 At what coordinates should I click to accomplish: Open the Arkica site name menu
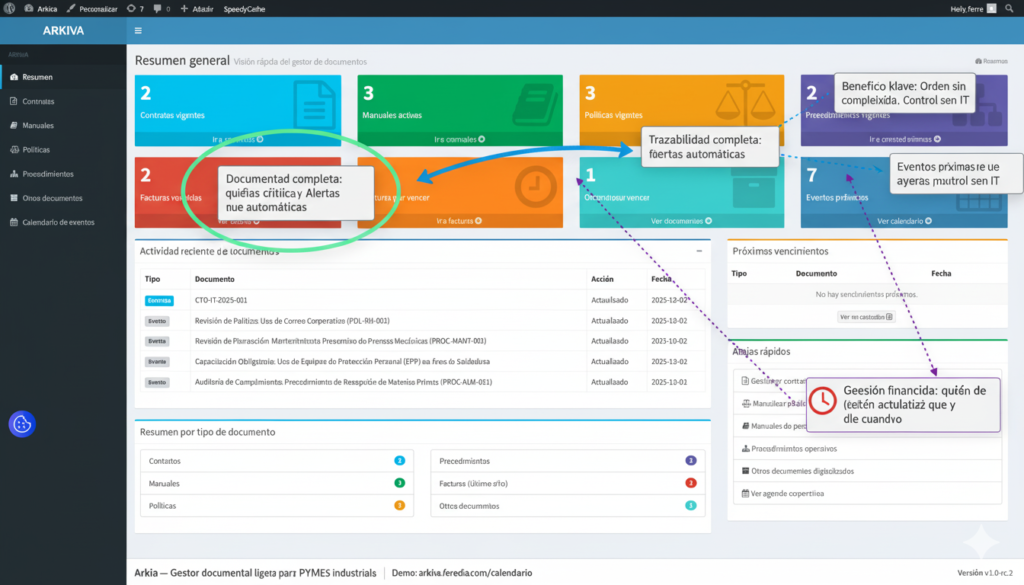[x=40, y=8]
